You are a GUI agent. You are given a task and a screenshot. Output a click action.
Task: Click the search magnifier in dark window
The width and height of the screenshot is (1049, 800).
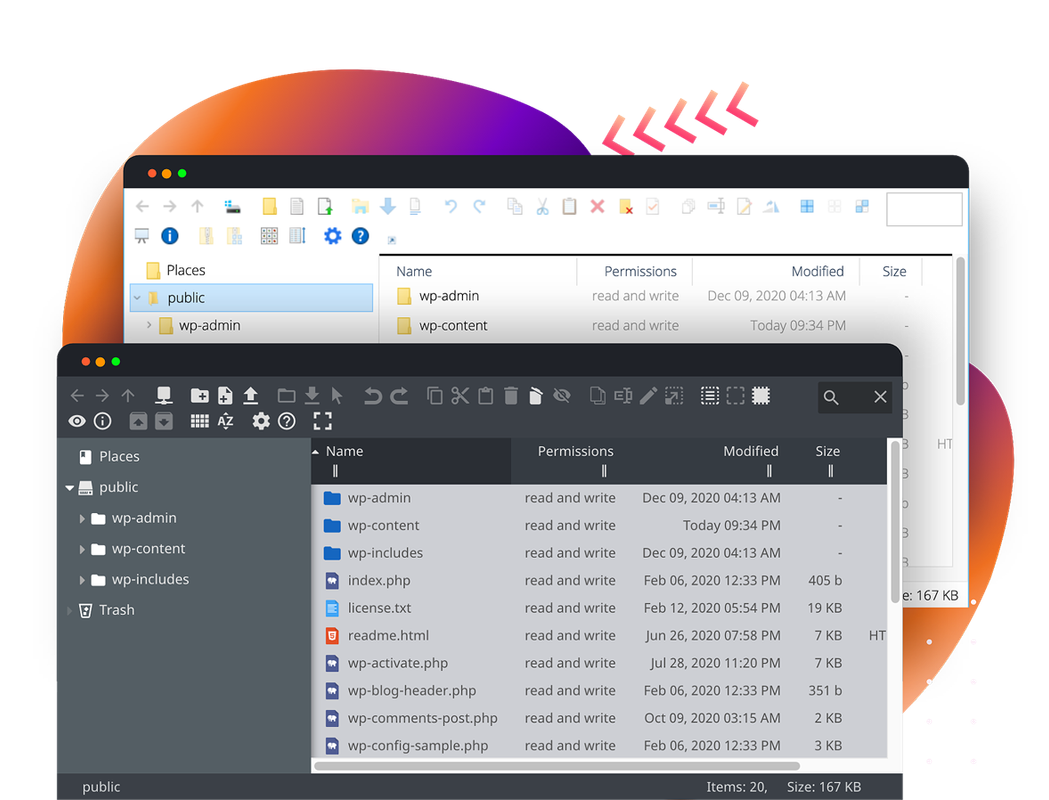click(x=831, y=397)
